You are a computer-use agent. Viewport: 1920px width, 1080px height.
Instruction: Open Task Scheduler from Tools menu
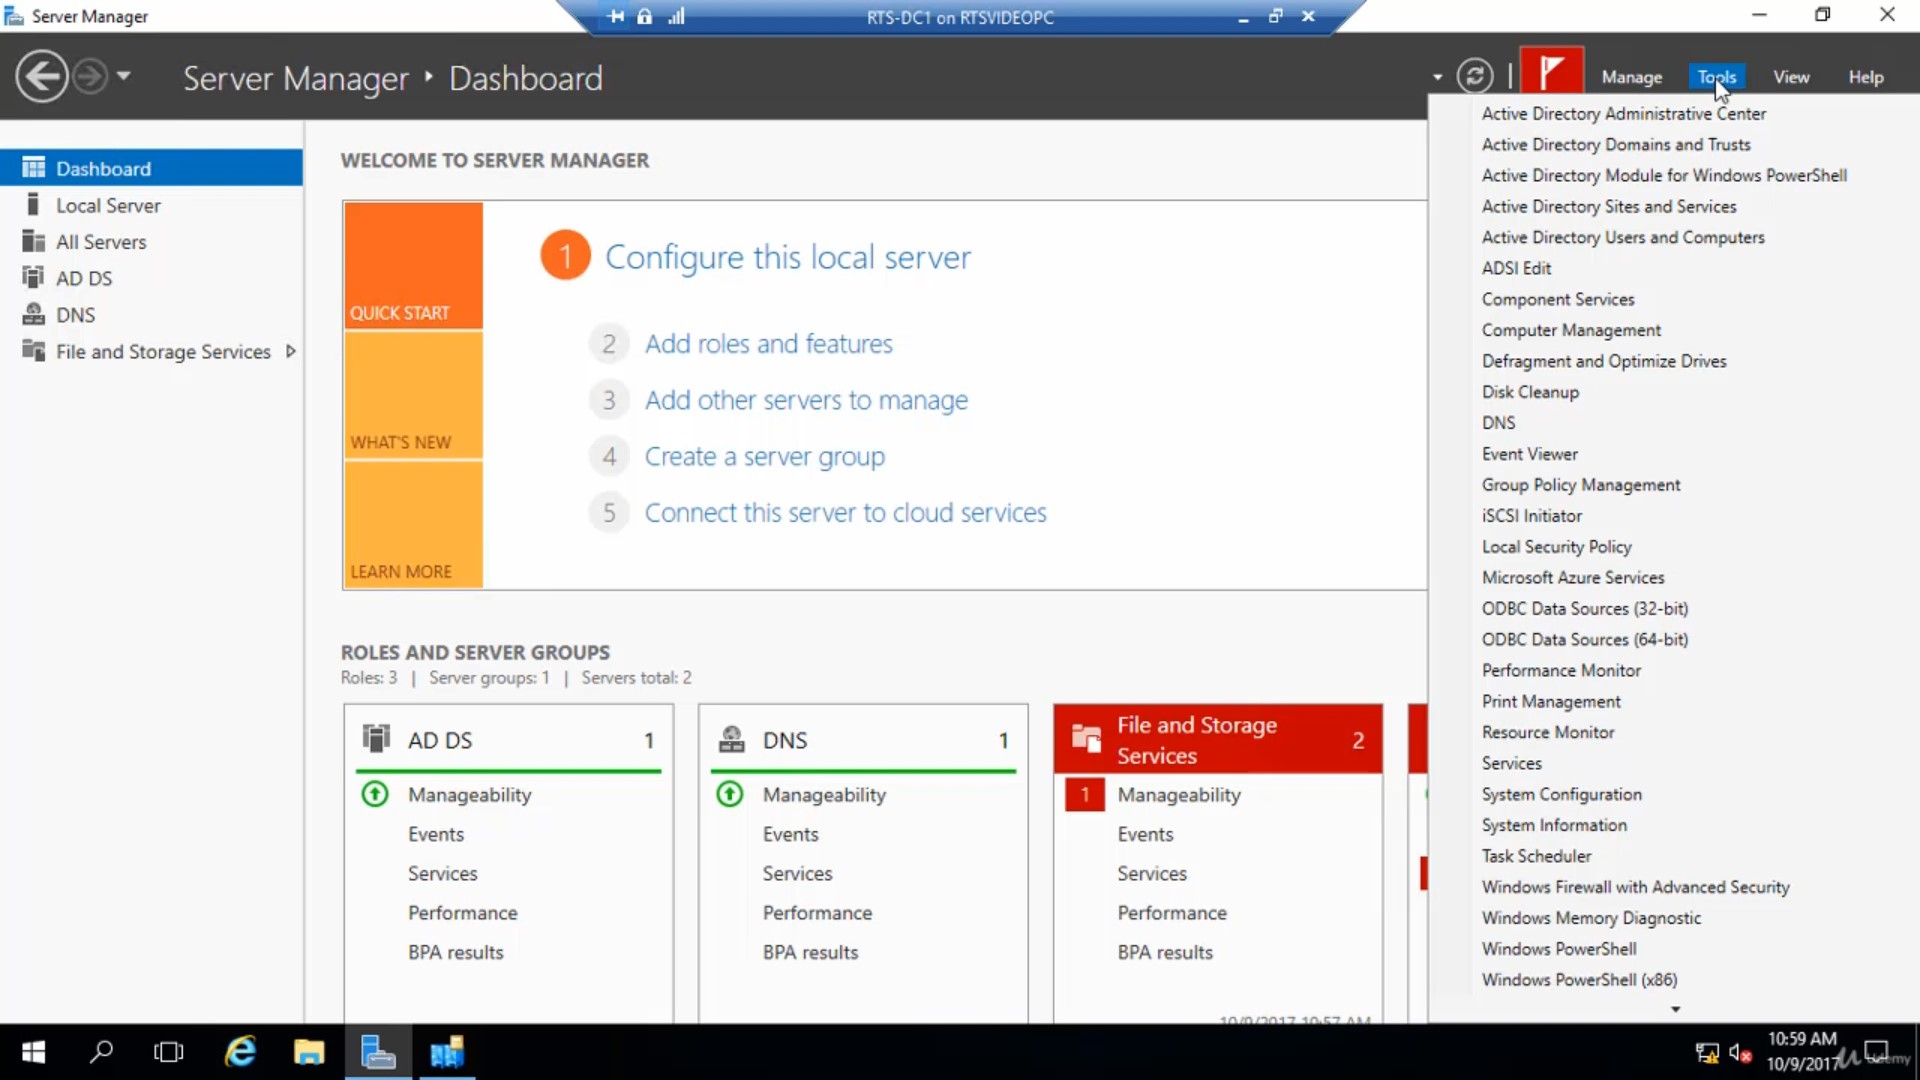click(x=1536, y=856)
